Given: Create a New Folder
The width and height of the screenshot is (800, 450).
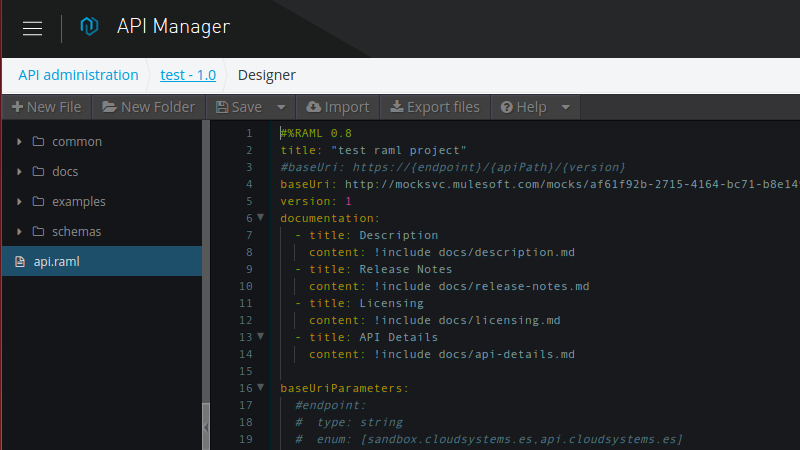Looking at the screenshot, I should [x=148, y=107].
